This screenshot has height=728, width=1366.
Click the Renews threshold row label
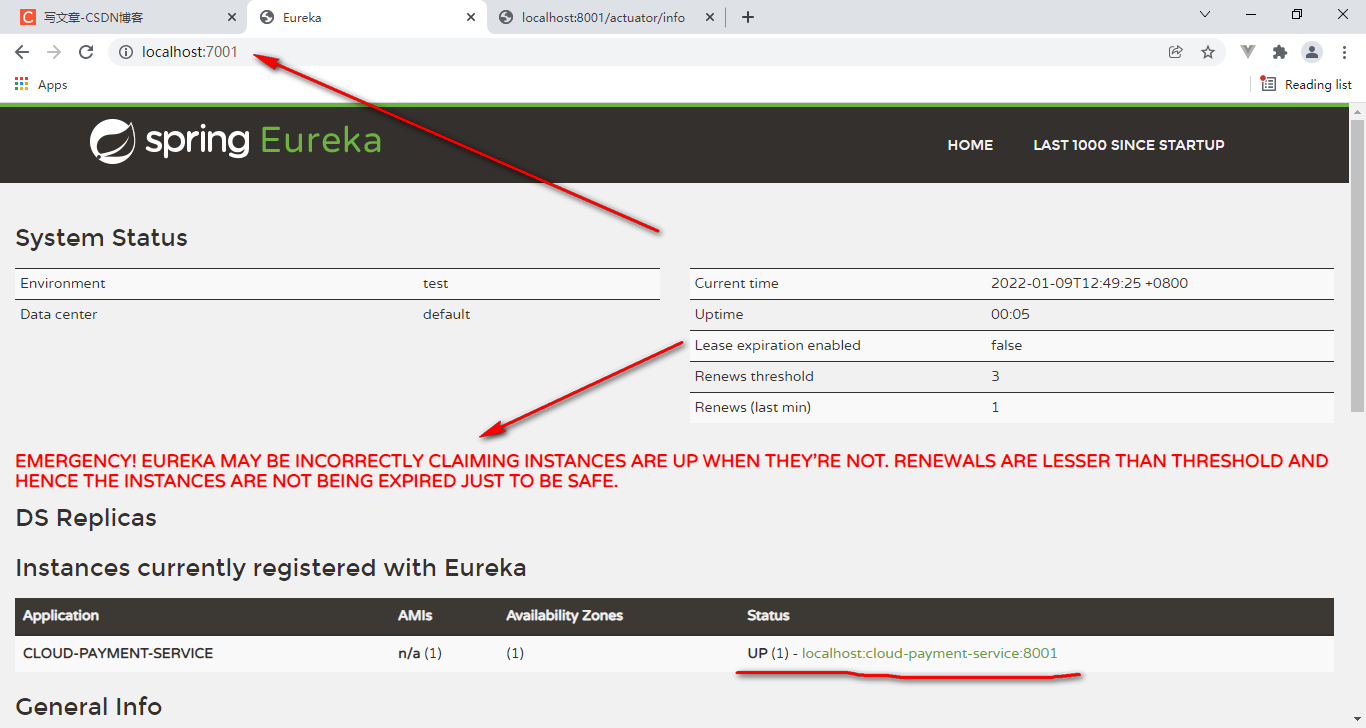(754, 376)
